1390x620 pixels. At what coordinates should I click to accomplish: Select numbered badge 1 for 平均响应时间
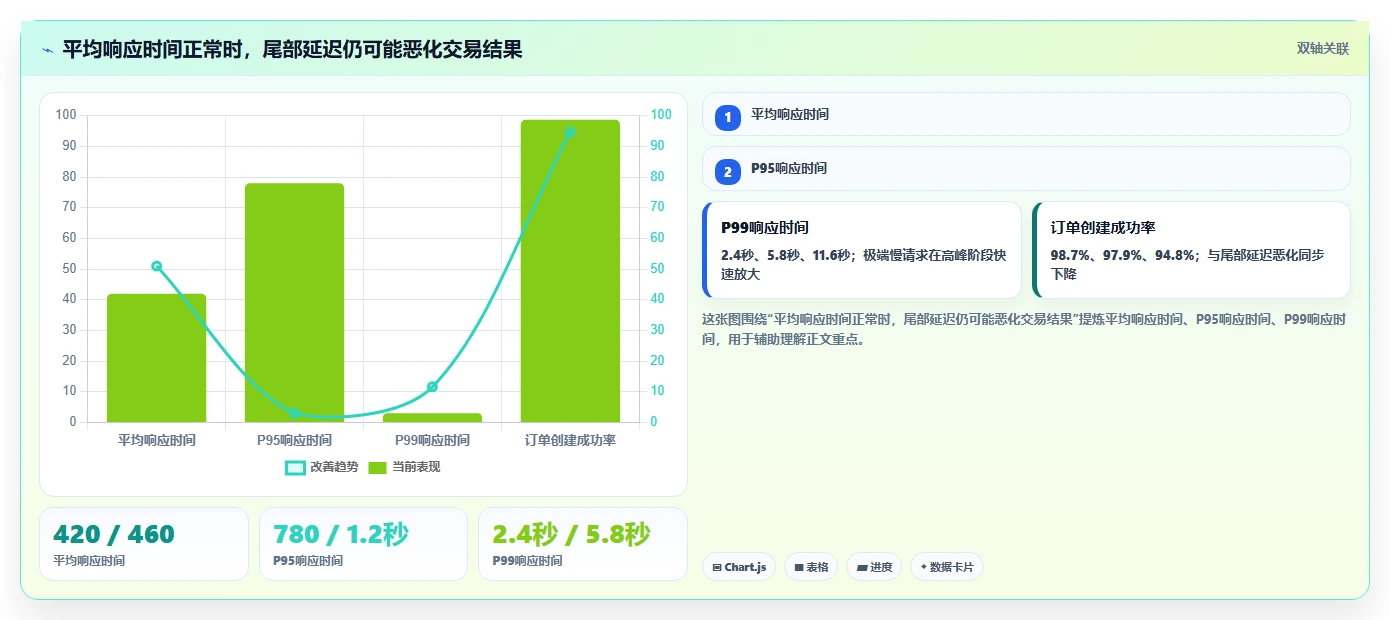click(x=728, y=117)
